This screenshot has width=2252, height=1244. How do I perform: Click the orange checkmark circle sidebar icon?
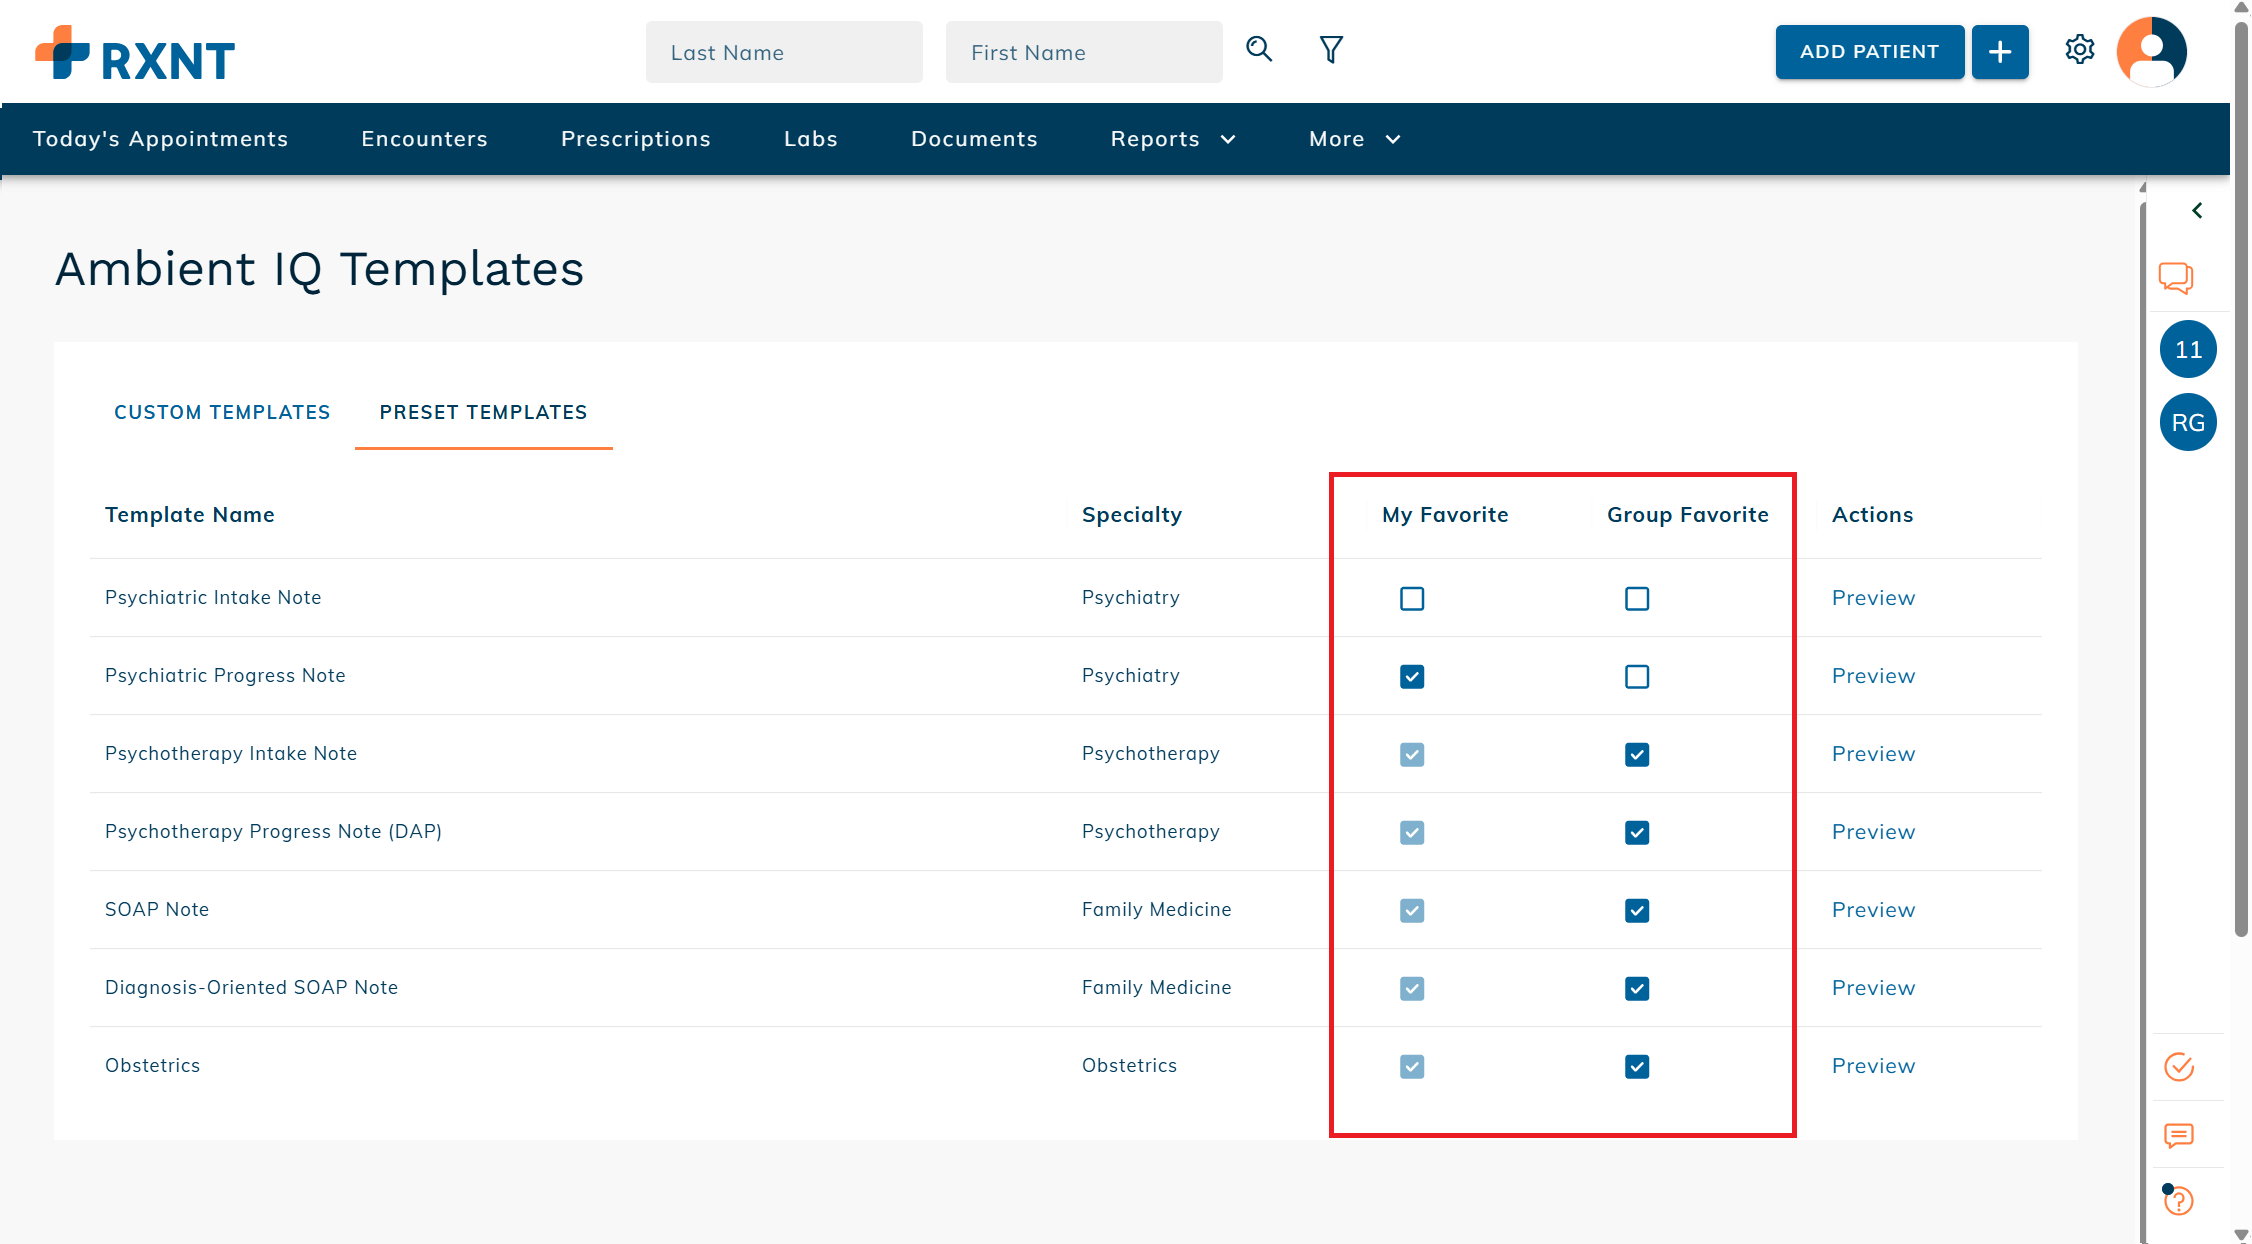(2179, 1067)
